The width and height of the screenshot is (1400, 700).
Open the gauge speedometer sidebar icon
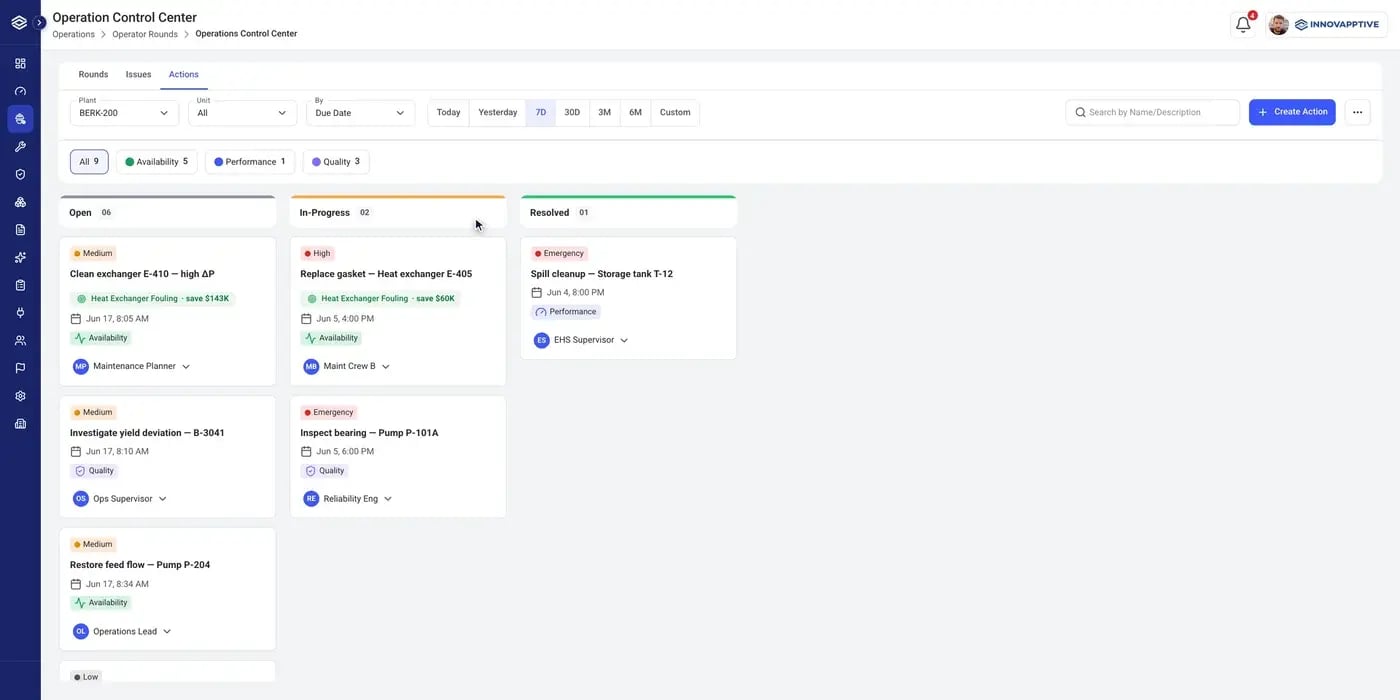[20, 91]
